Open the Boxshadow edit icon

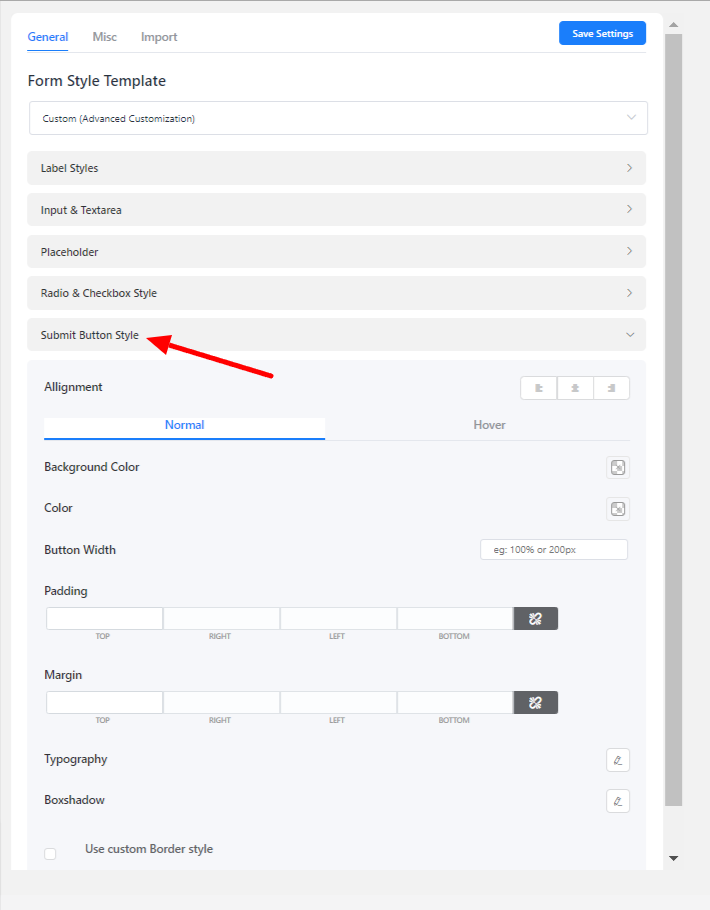(618, 801)
